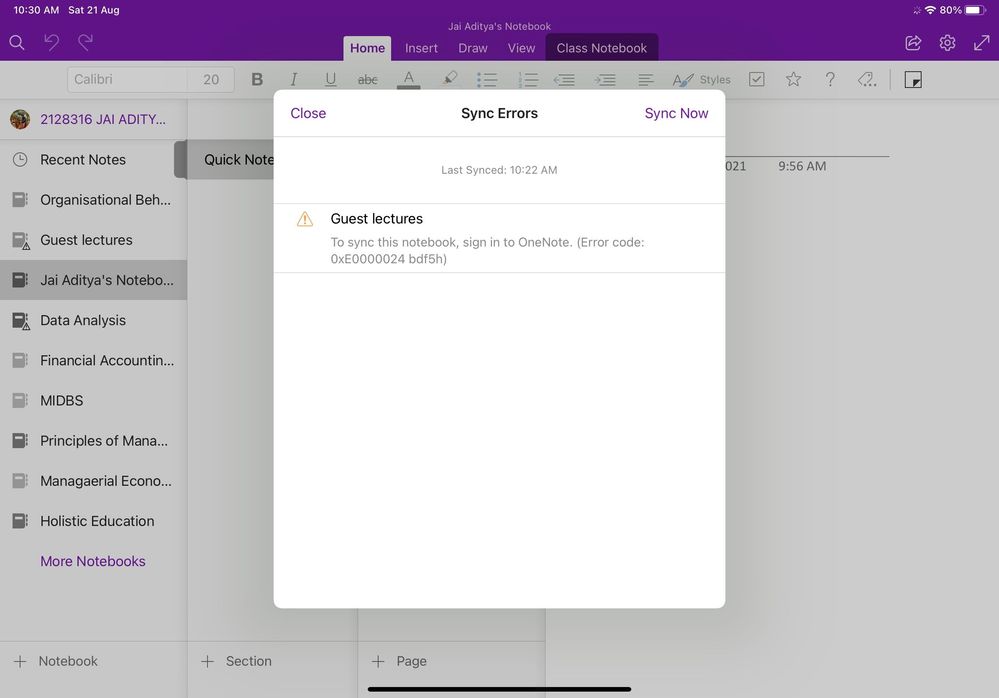Open the Calibri font name field
This screenshot has height=698, width=999.
point(127,80)
